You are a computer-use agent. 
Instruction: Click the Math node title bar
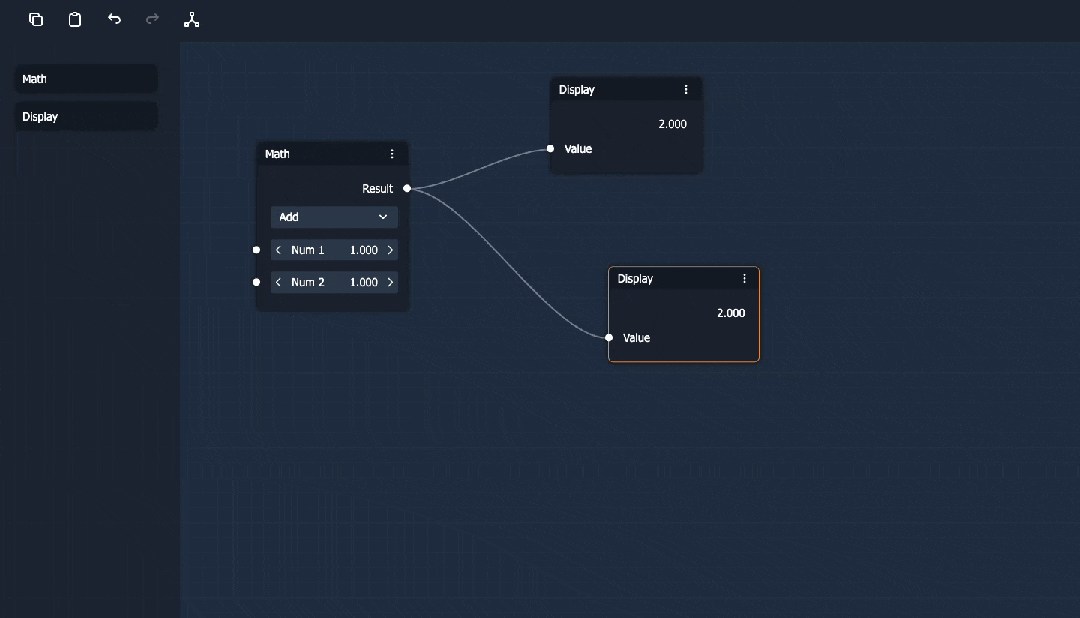coord(332,154)
